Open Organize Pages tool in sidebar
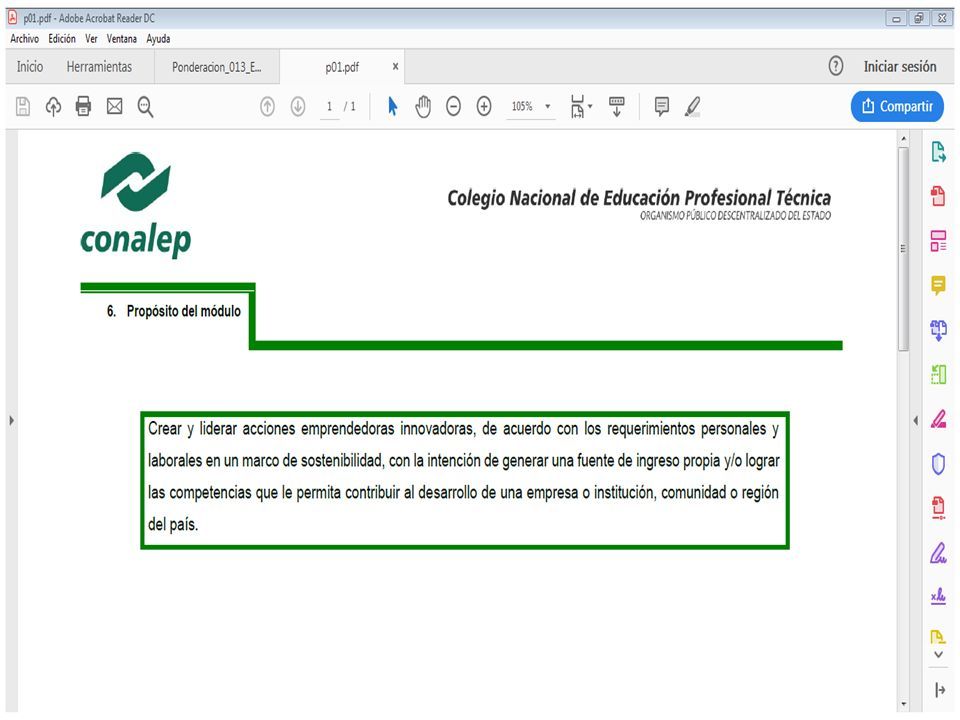 938,374
